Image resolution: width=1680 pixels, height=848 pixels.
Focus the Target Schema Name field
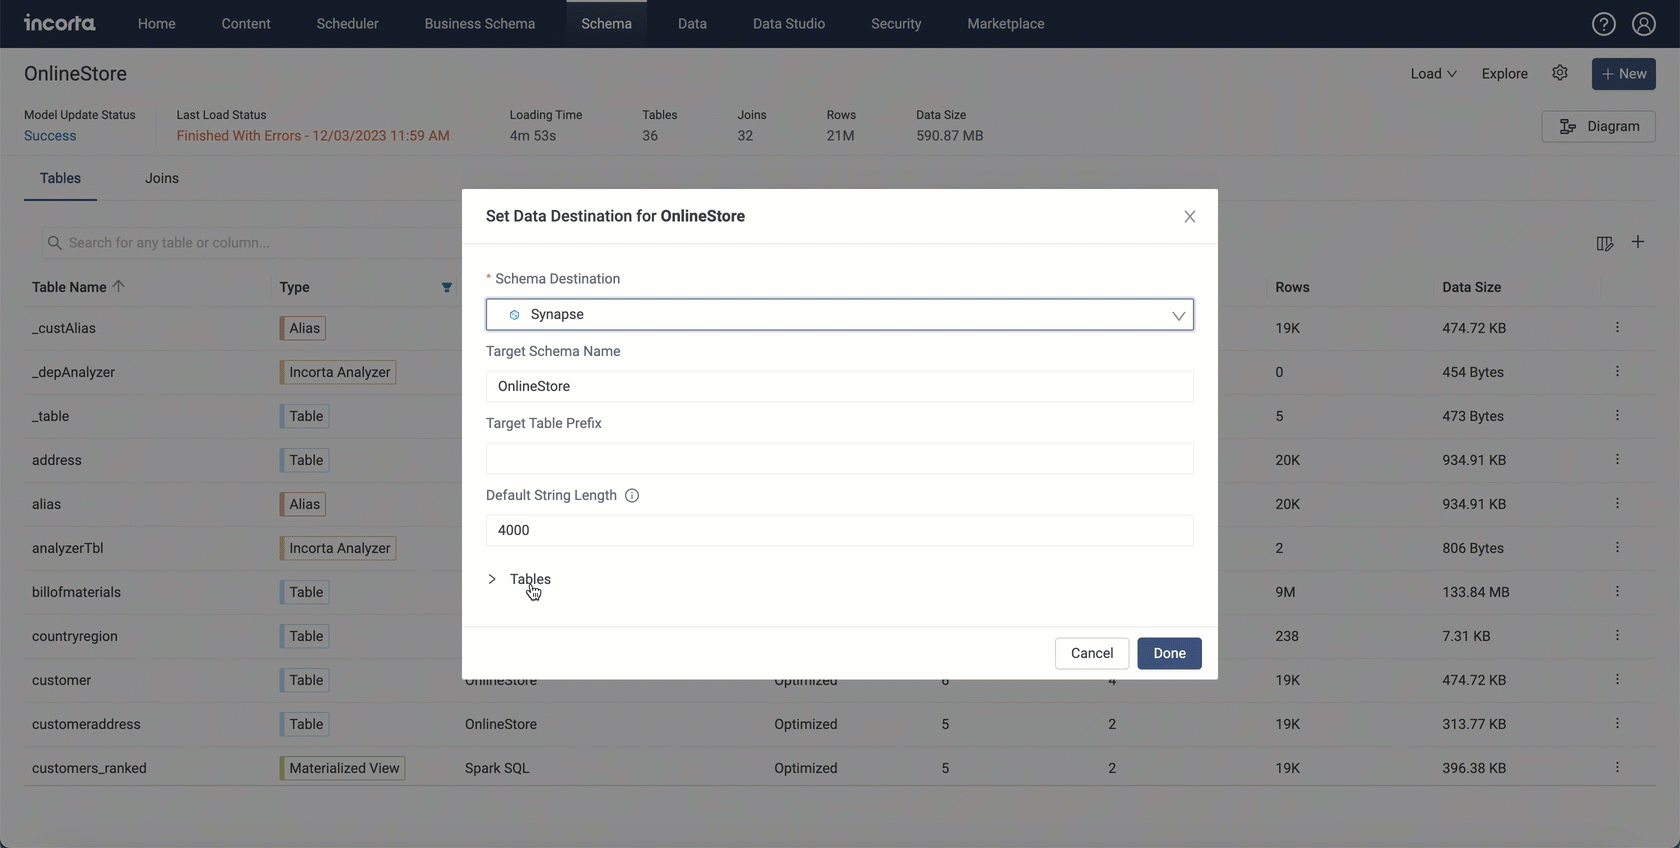tap(840, 386)
